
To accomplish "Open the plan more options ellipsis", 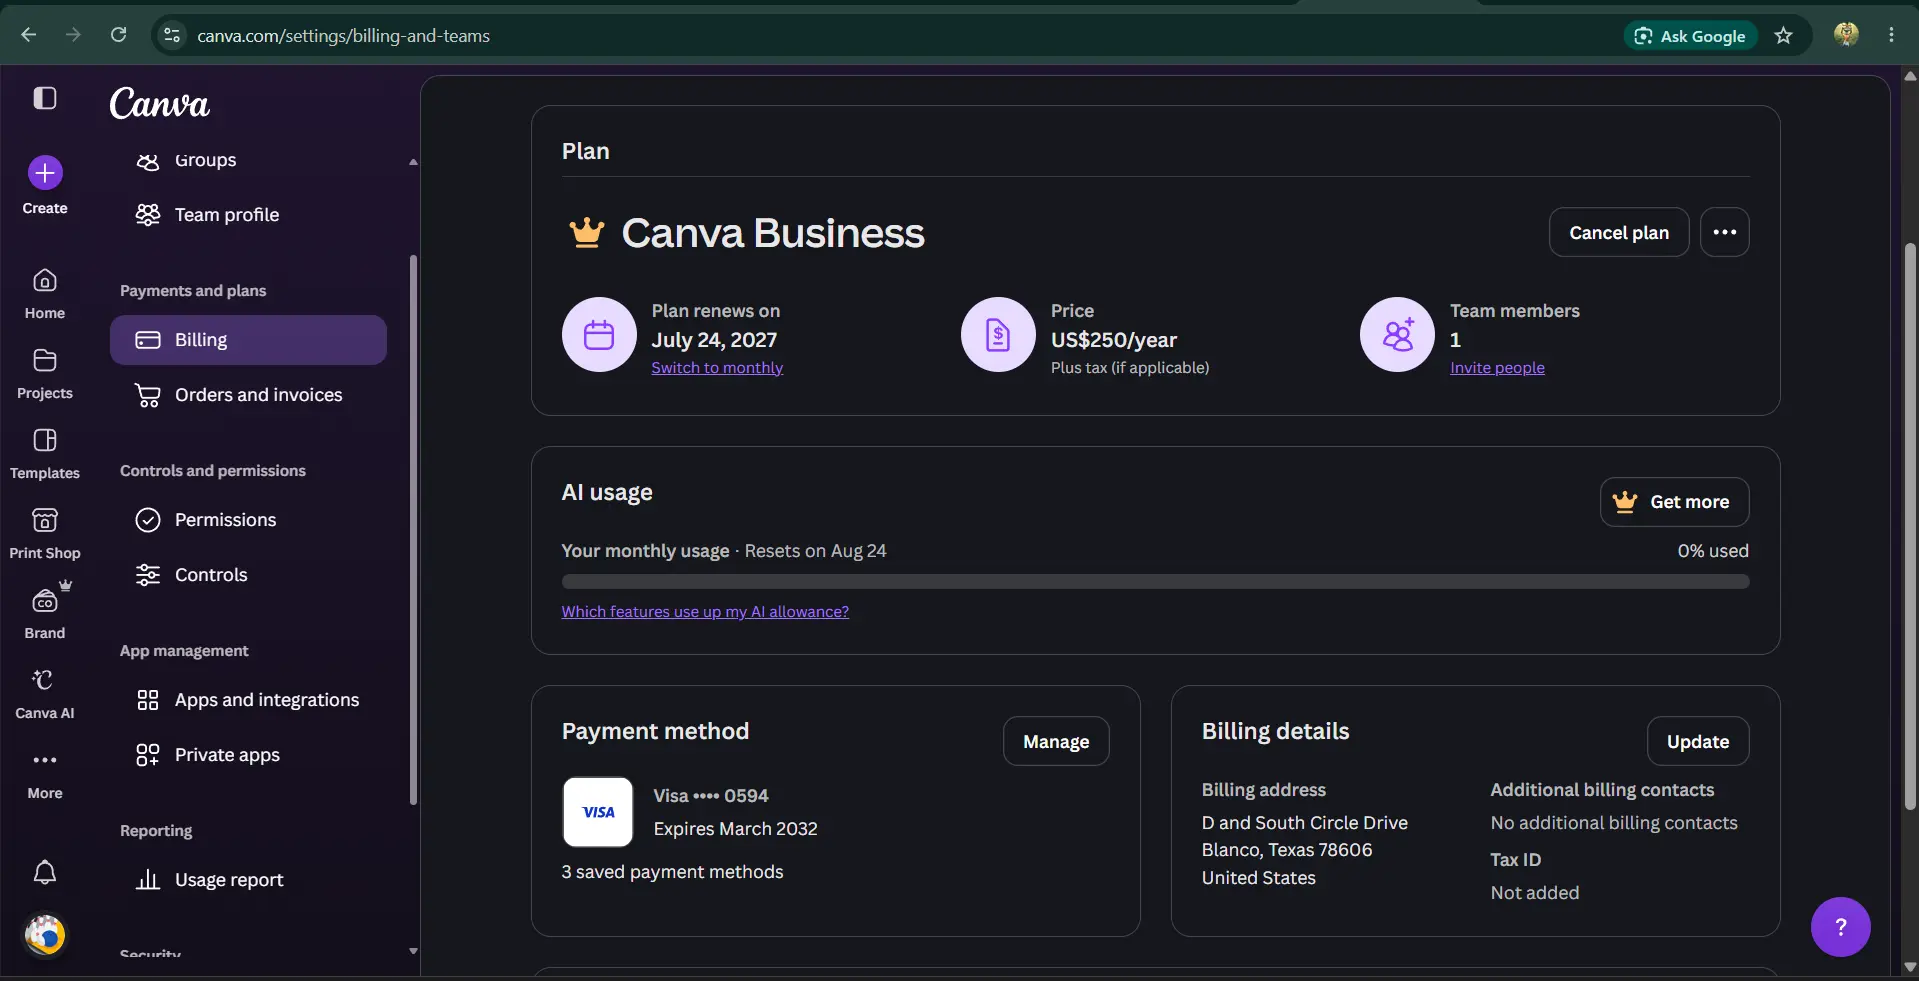I will click(x=1725, y=232).
